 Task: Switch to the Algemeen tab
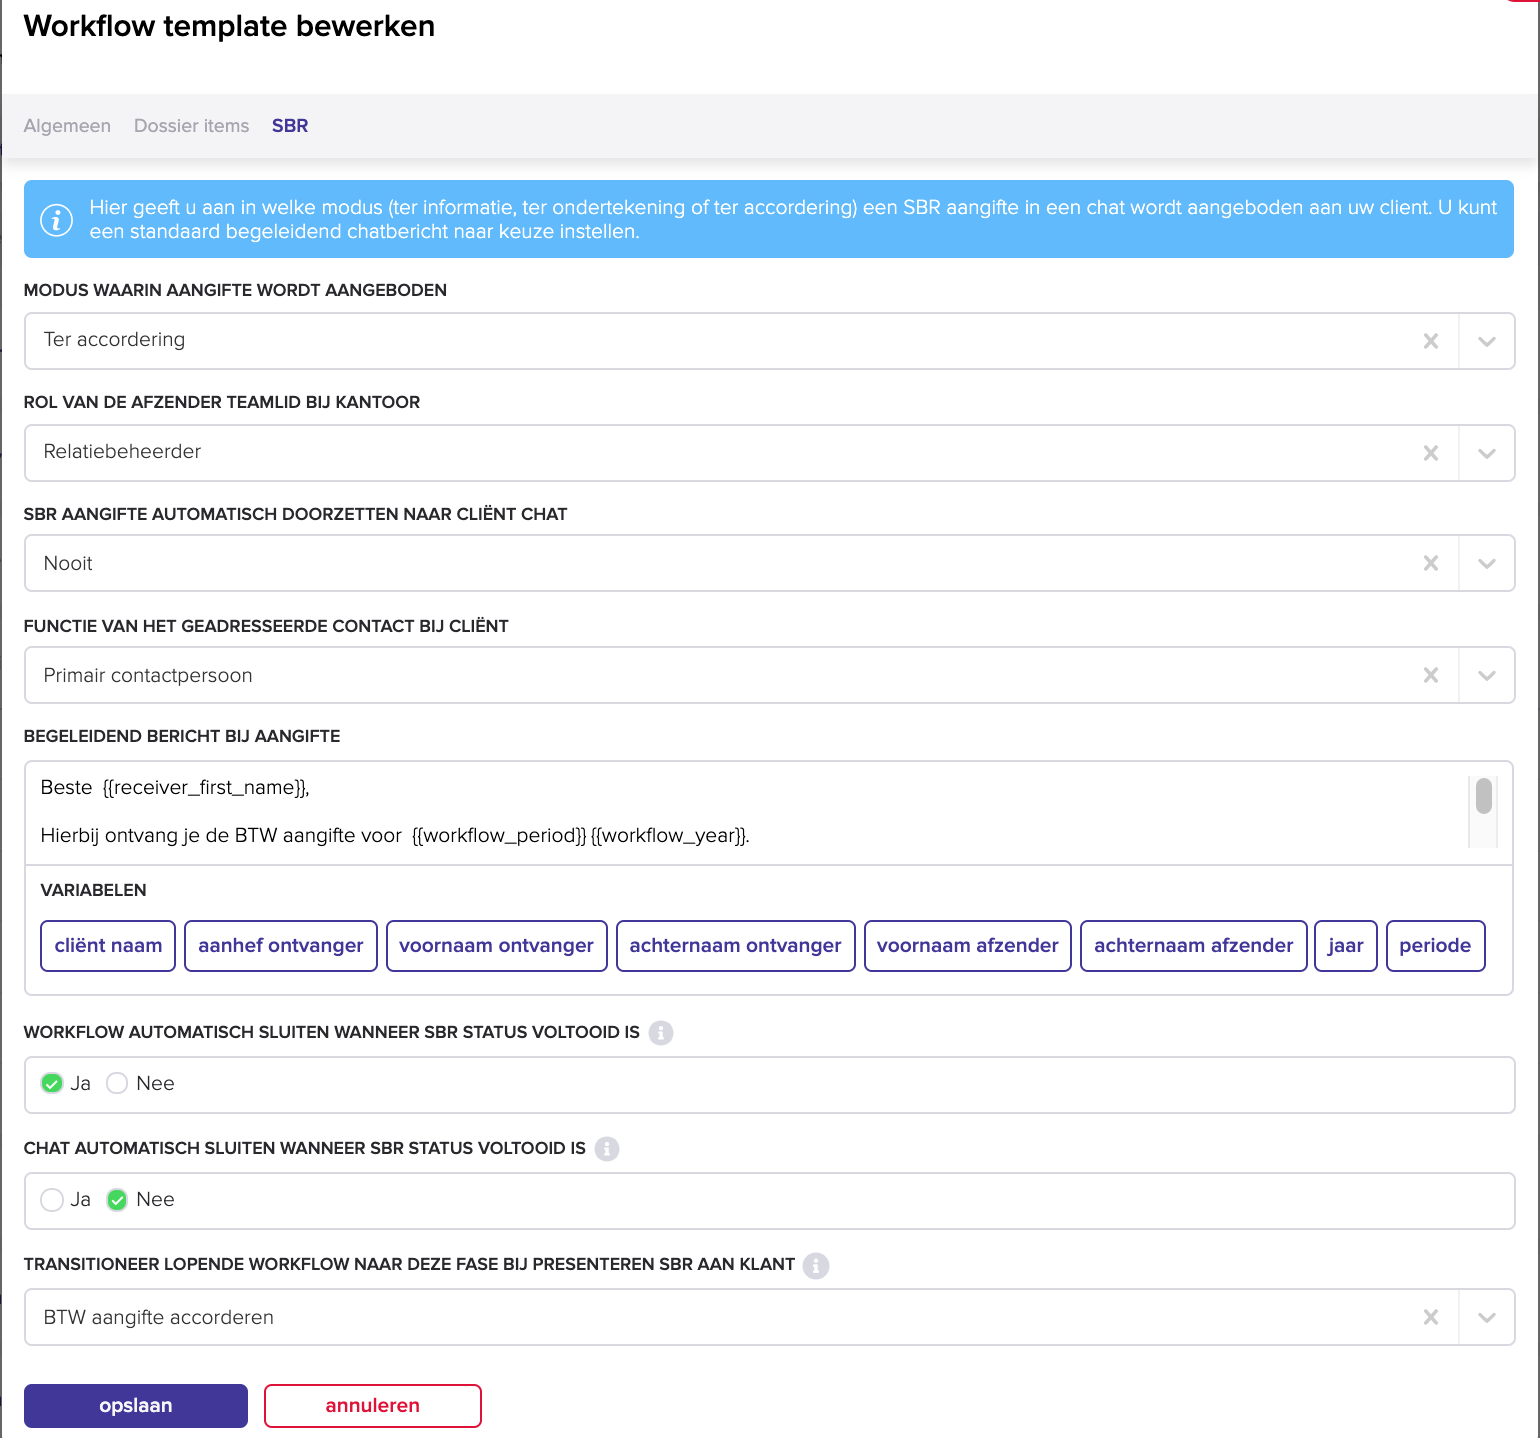pos(67,126)
